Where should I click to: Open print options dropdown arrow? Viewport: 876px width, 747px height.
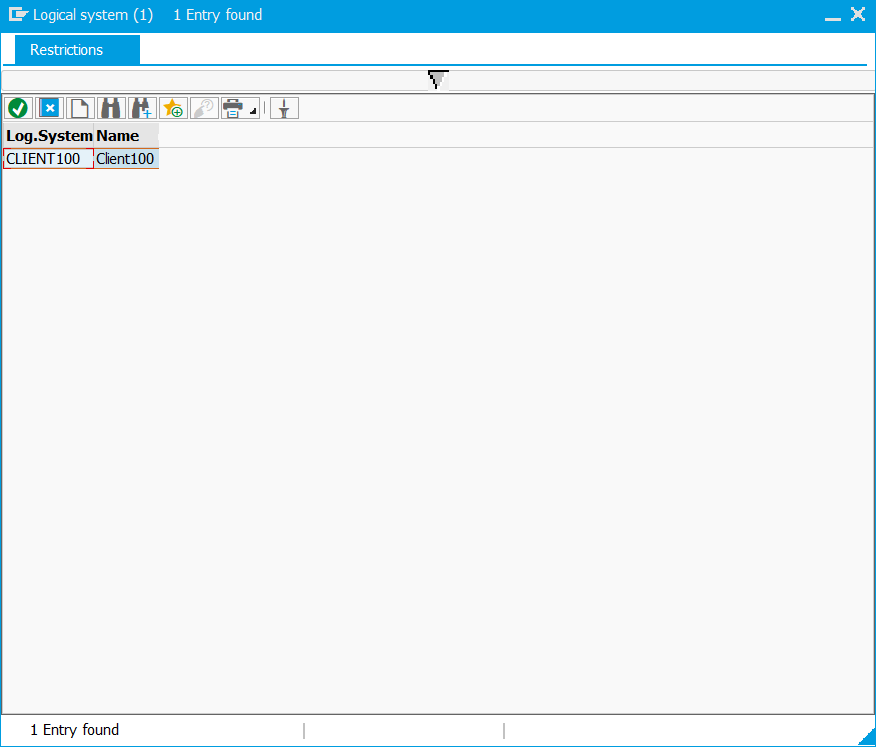tap(253, 111)
